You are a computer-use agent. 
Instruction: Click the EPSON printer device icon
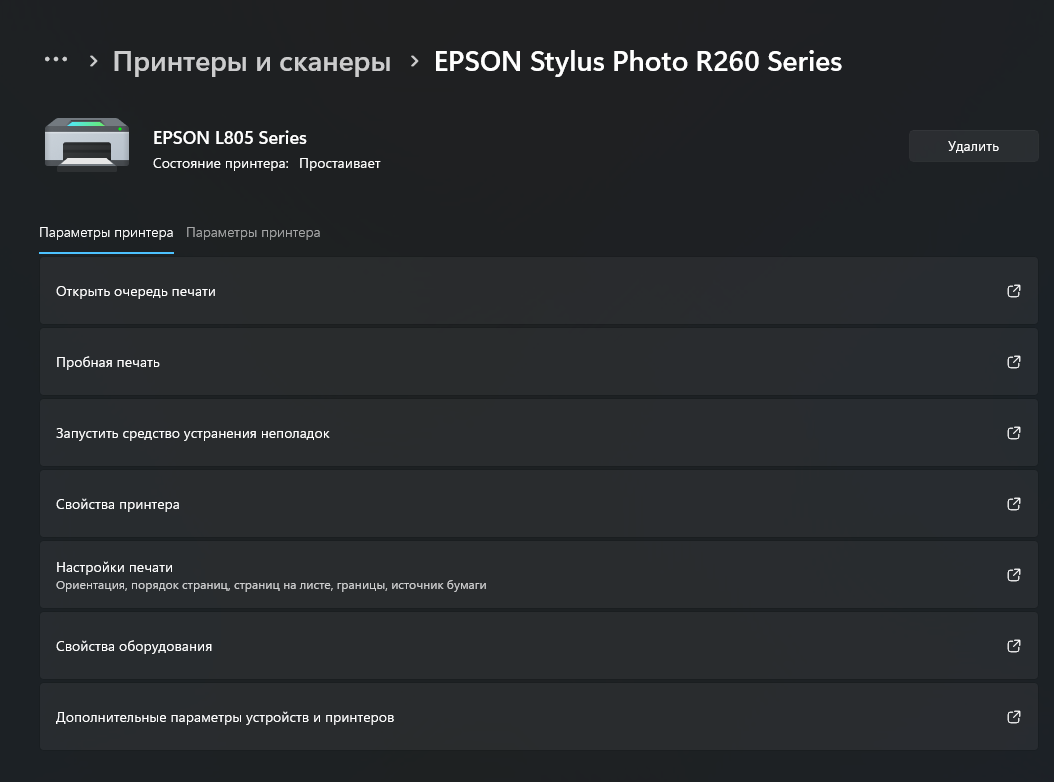(87, 145)
